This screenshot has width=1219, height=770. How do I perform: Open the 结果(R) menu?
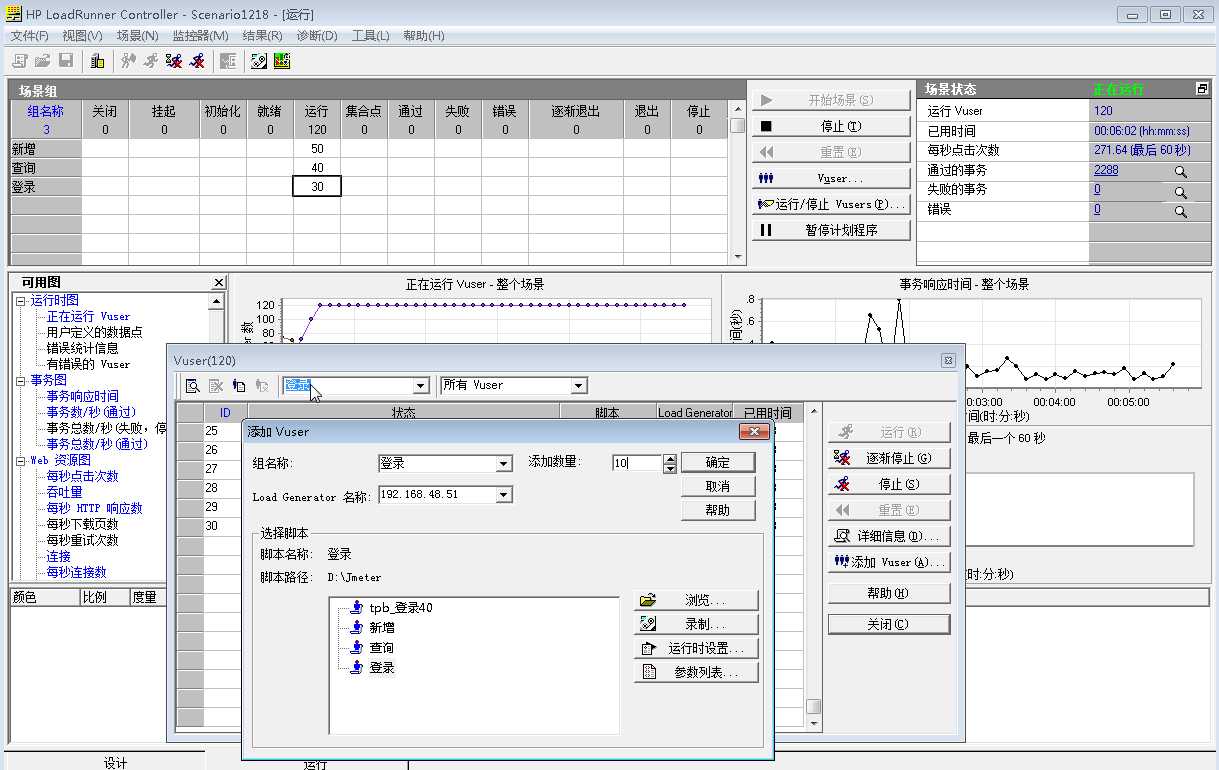tap(262, 36)
